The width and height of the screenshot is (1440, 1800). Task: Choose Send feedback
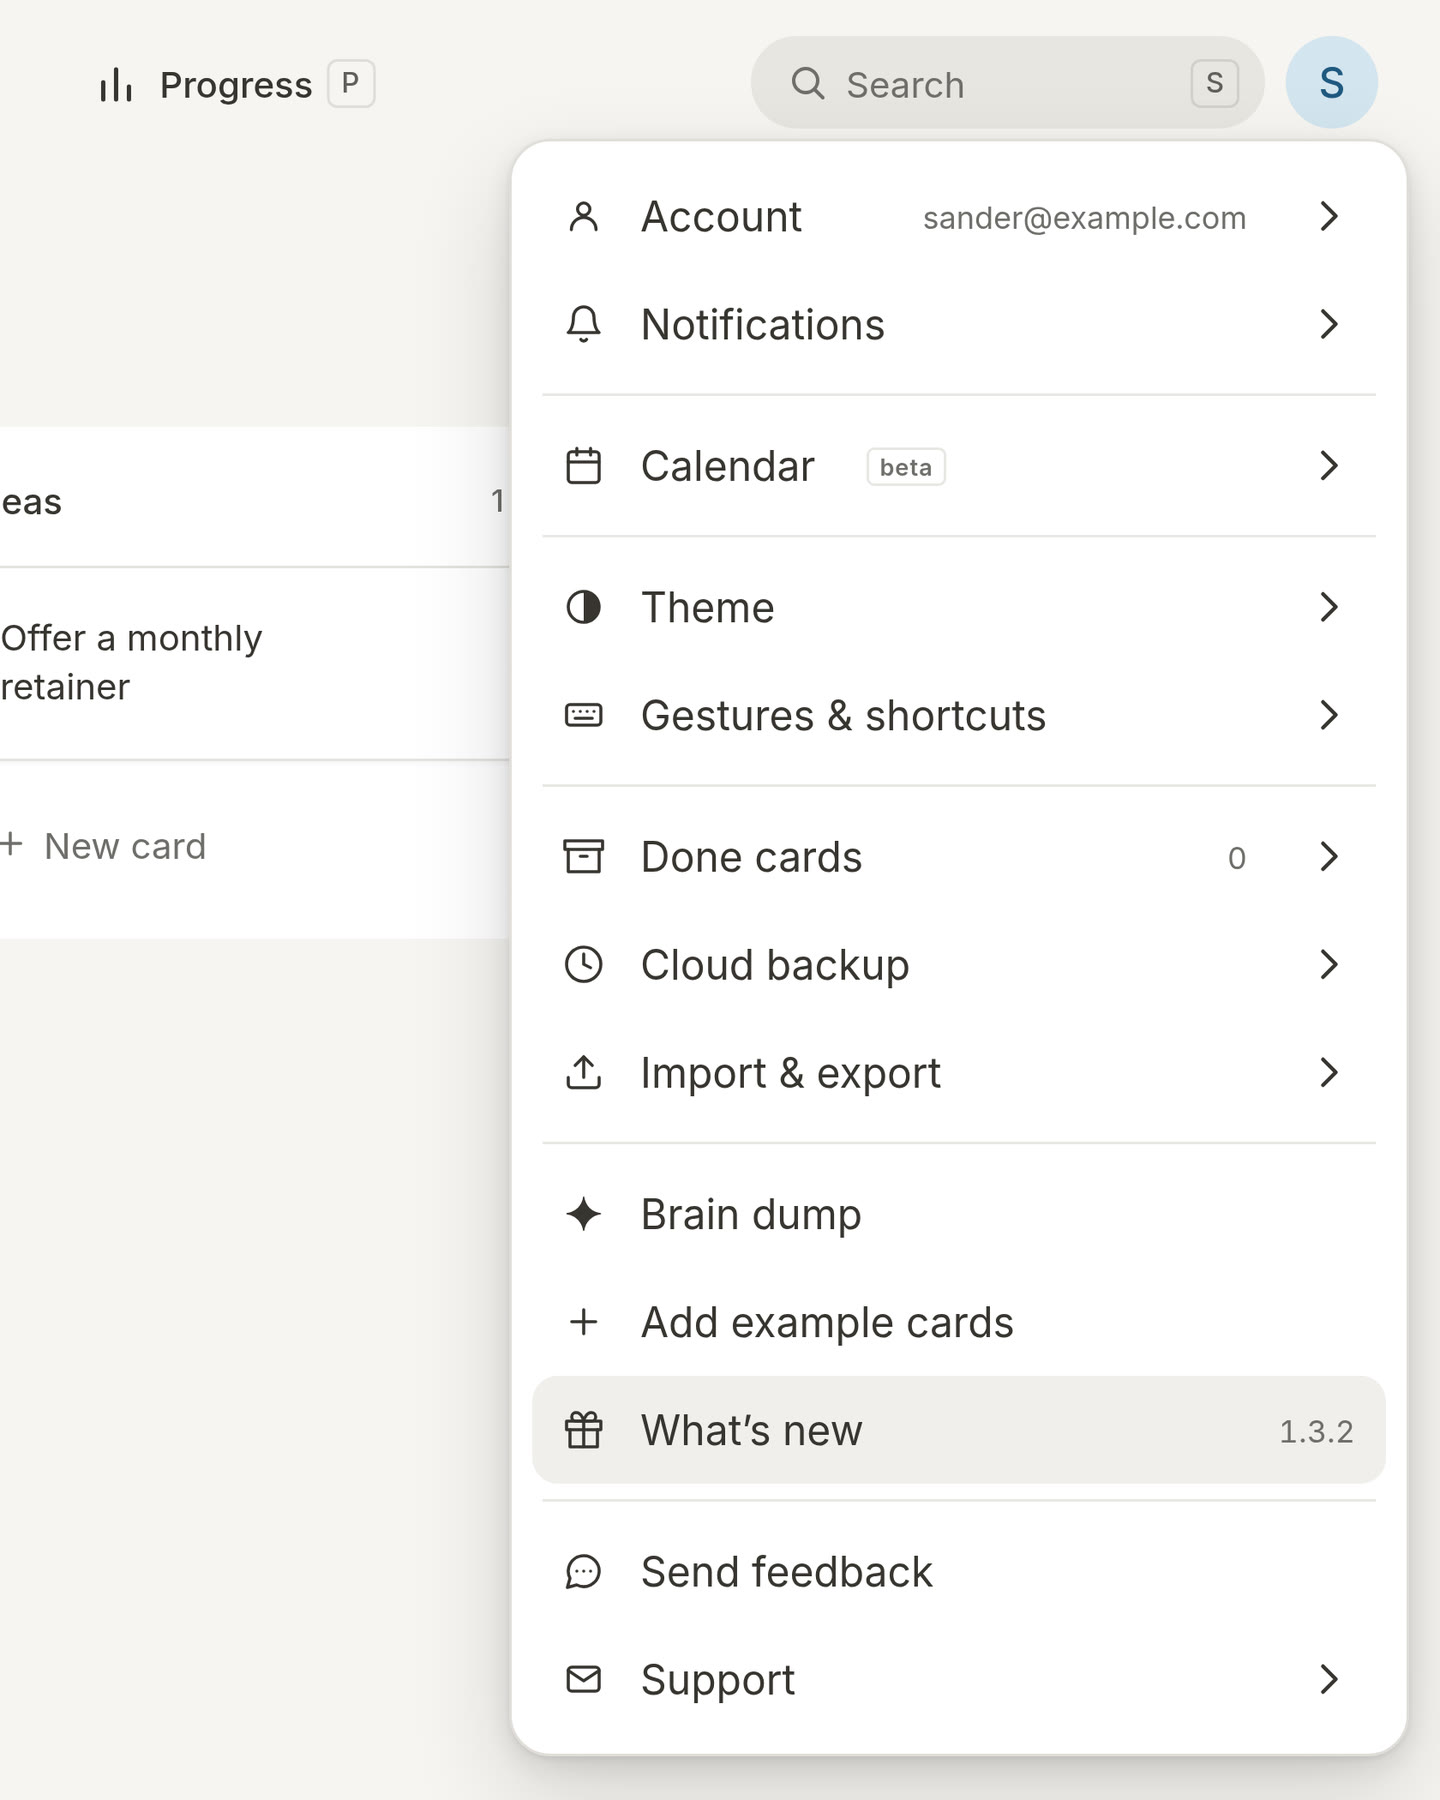[x=958, y=1572]
